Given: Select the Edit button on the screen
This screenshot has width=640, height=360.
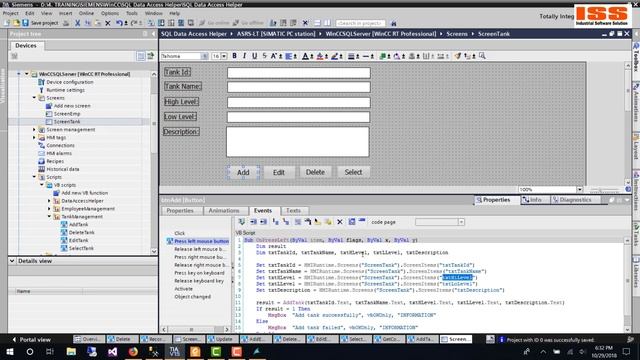Looking at the screenshot, I should click(x=279, y=172).
